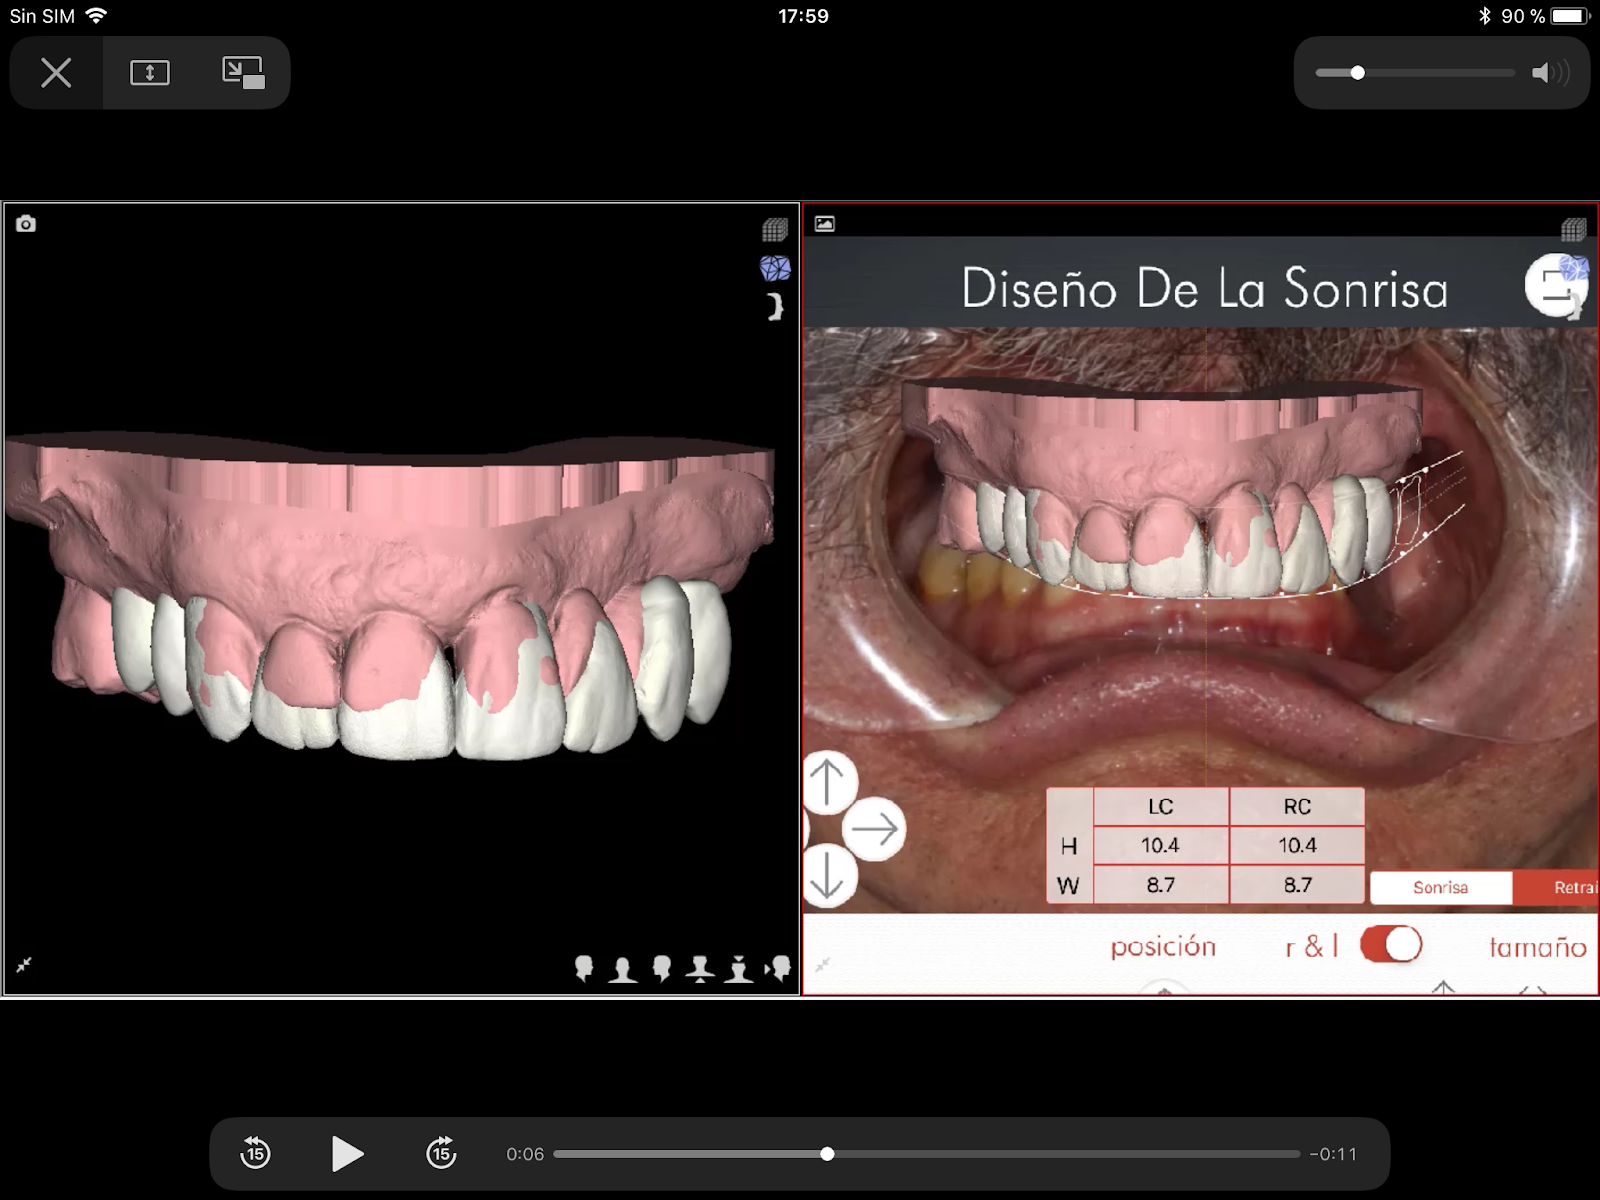Click the collapse arrows in left pane corner
Image resolution: width=1600 pixels, height=1200 pixels.
tap(24, 965)
